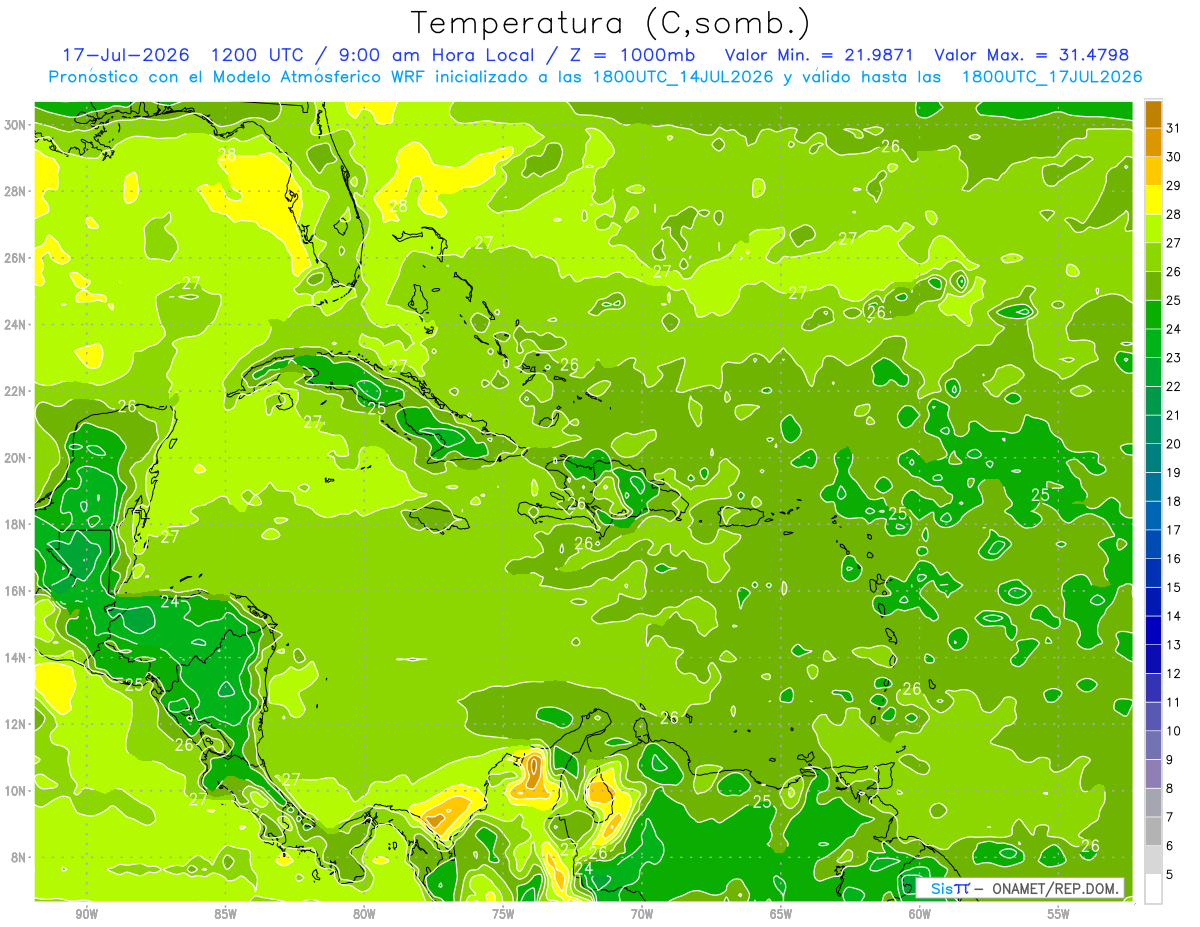
Task: Click the '75W' longitude axis label
Action: (x=503, y=914)
